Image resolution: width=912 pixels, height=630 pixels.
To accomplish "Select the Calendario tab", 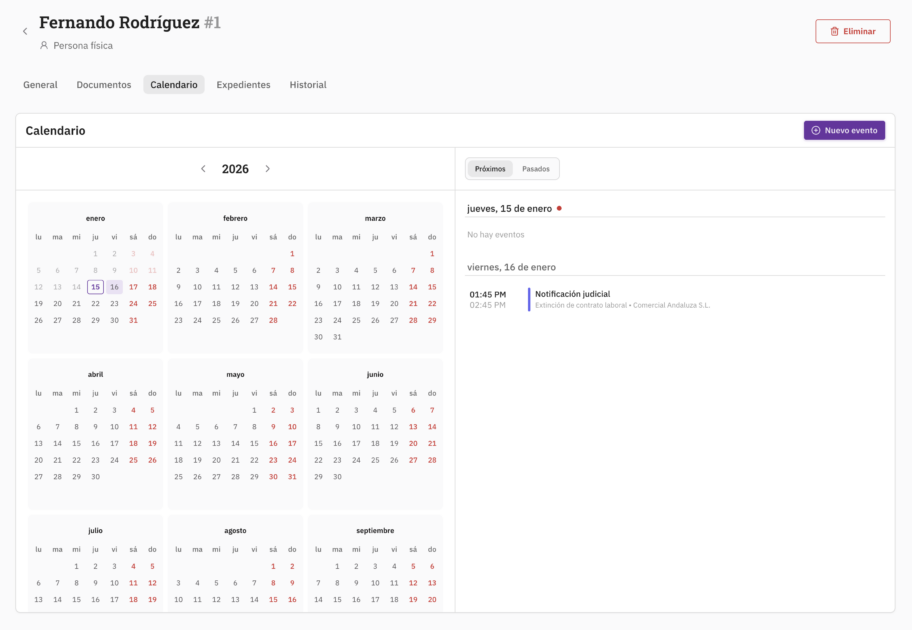I will coord(174,85).
